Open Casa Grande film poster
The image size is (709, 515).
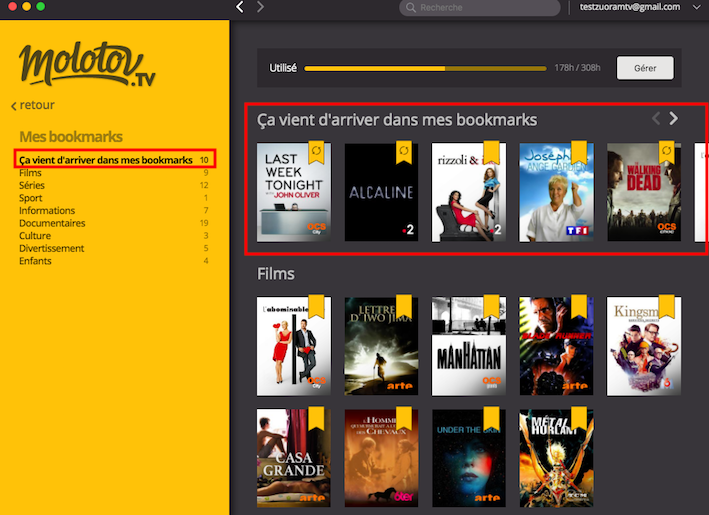[294, 458]
